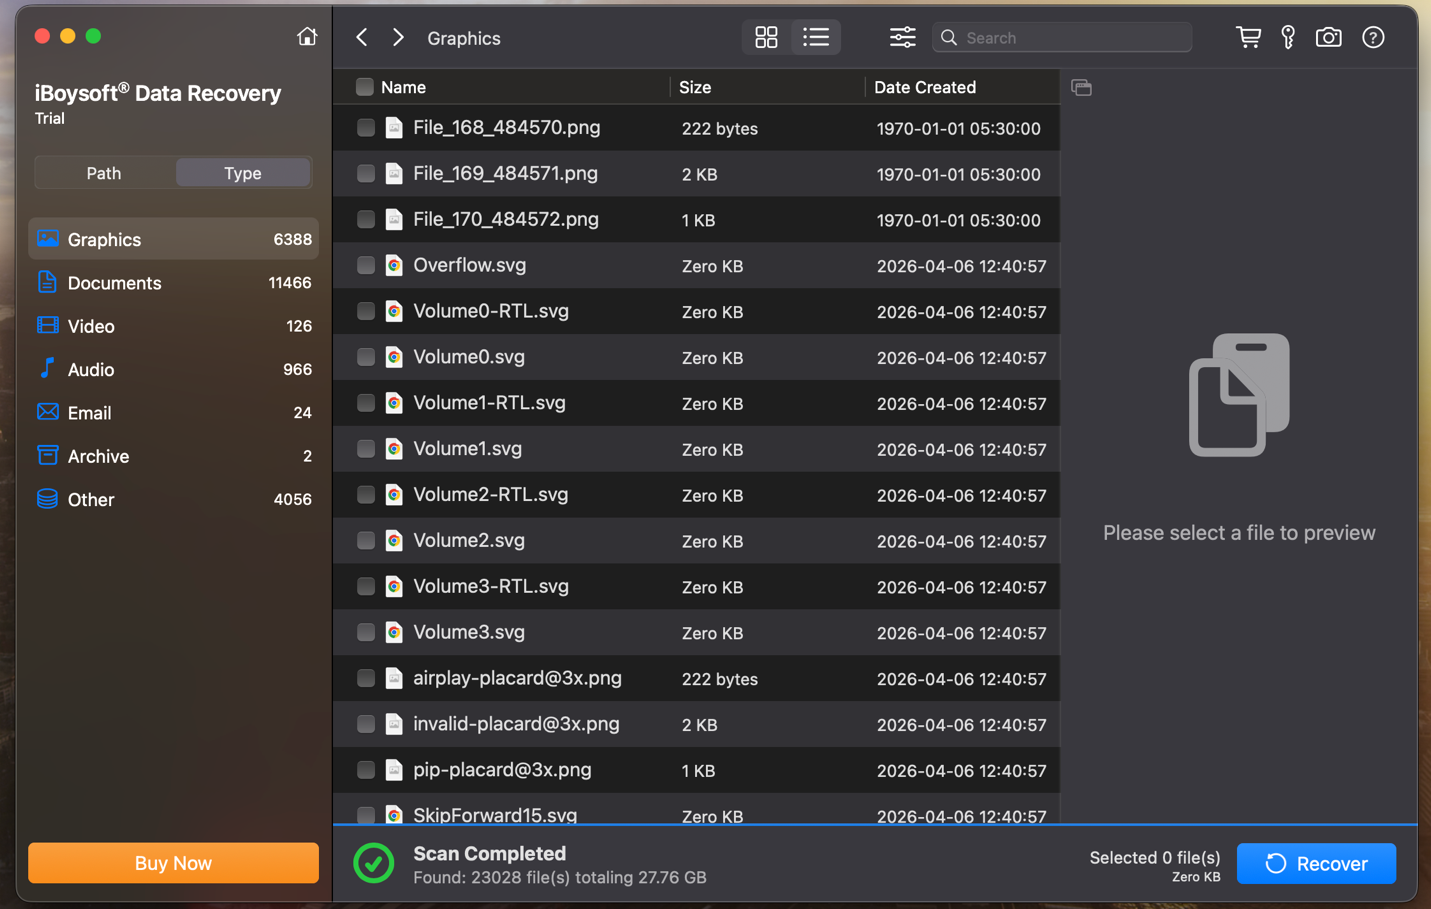Click the green Scan Completed checkmark icon
The width and height of the screenshot is (1431, 909).
pos(374,863)
